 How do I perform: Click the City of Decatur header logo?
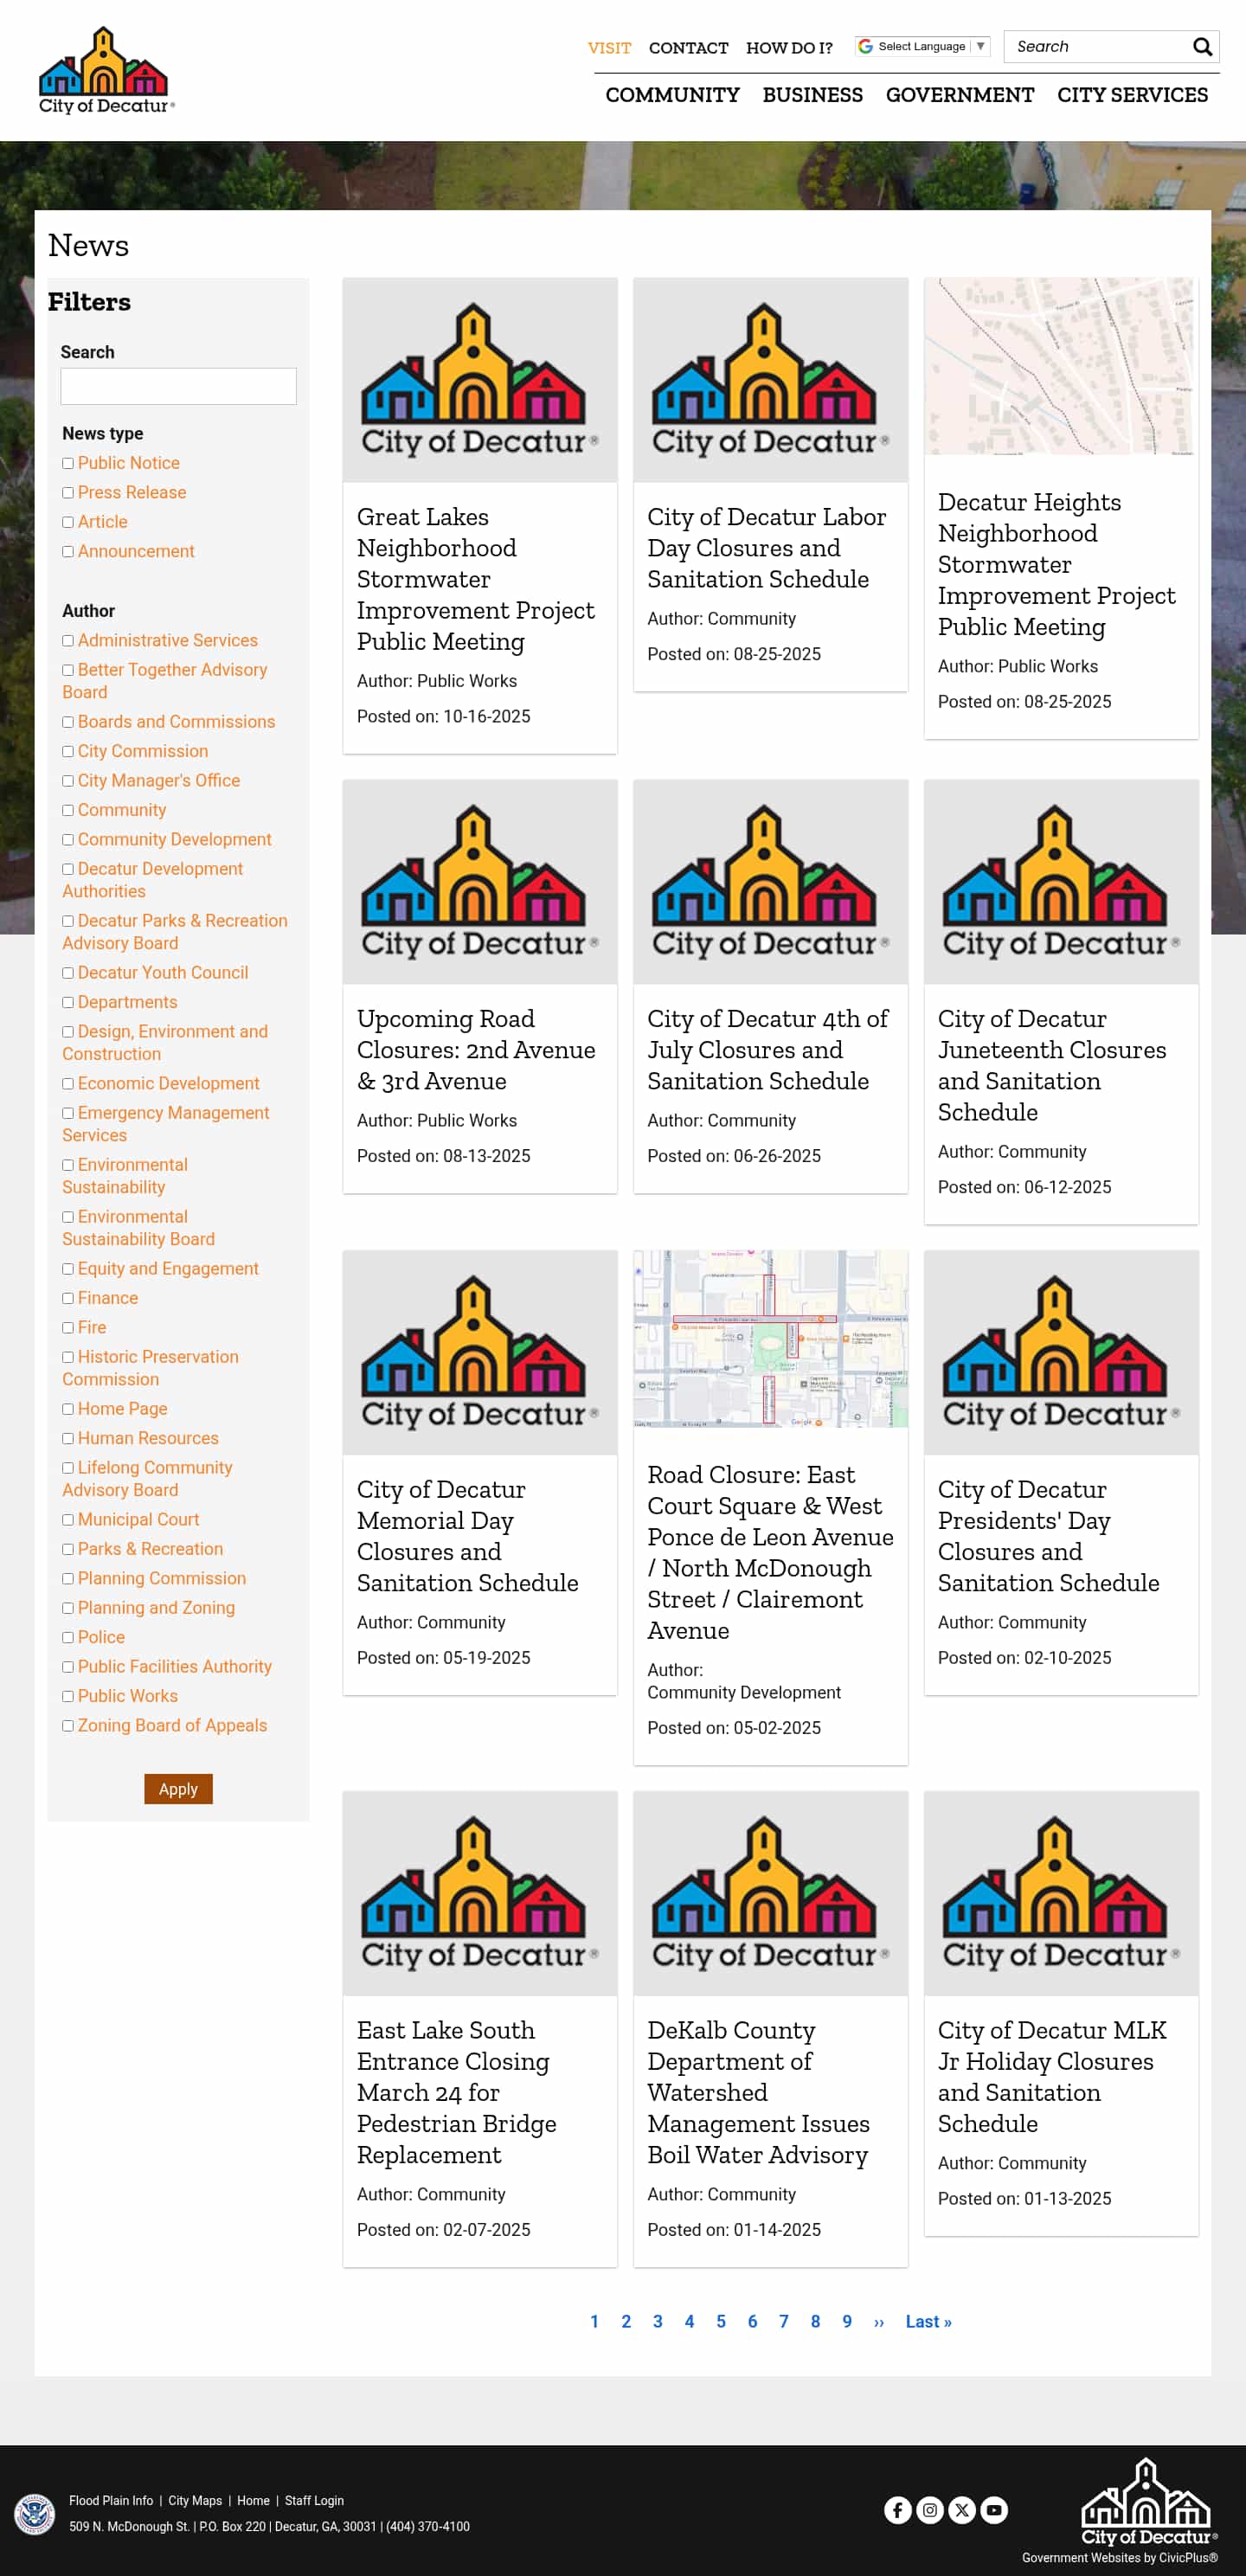click(x=106, y=70)
